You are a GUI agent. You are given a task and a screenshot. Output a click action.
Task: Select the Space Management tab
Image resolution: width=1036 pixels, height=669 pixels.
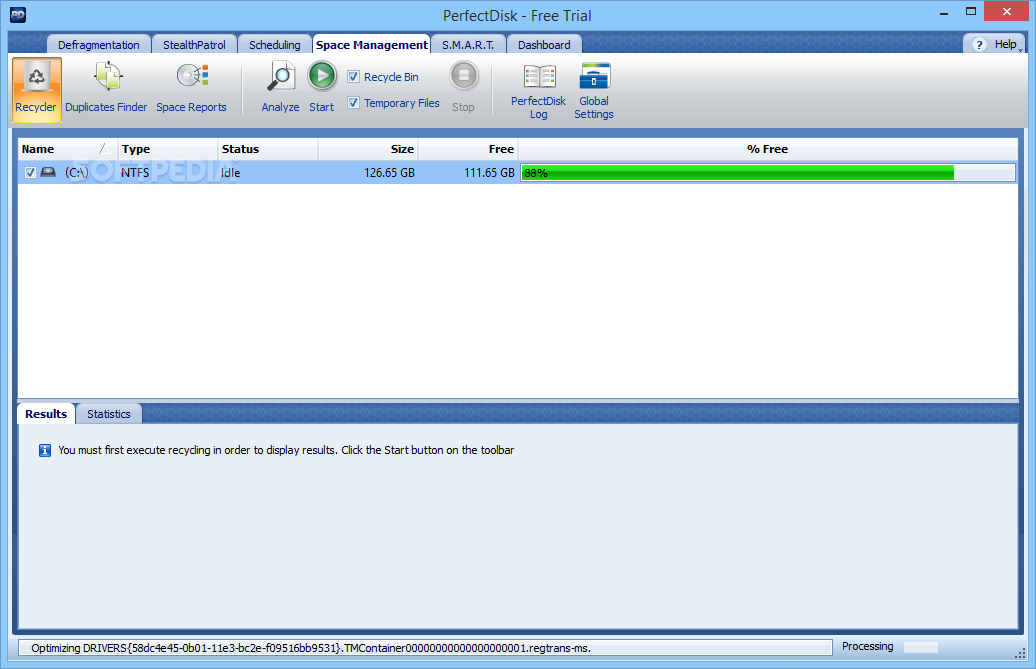pyautogui.click(x=371, y=45)
